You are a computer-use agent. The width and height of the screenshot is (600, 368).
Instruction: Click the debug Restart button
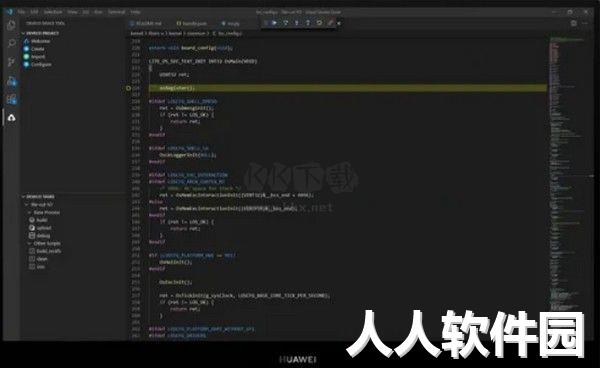[319, 23]
